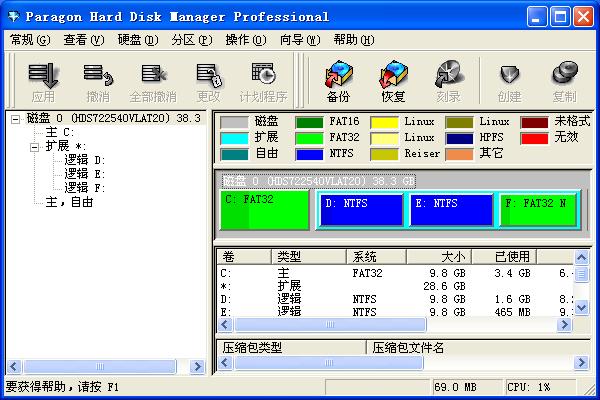Screen dimensions: 600x400
Task: Click the Restore (恢复) toolbar icon
Action: coord(393,79)
